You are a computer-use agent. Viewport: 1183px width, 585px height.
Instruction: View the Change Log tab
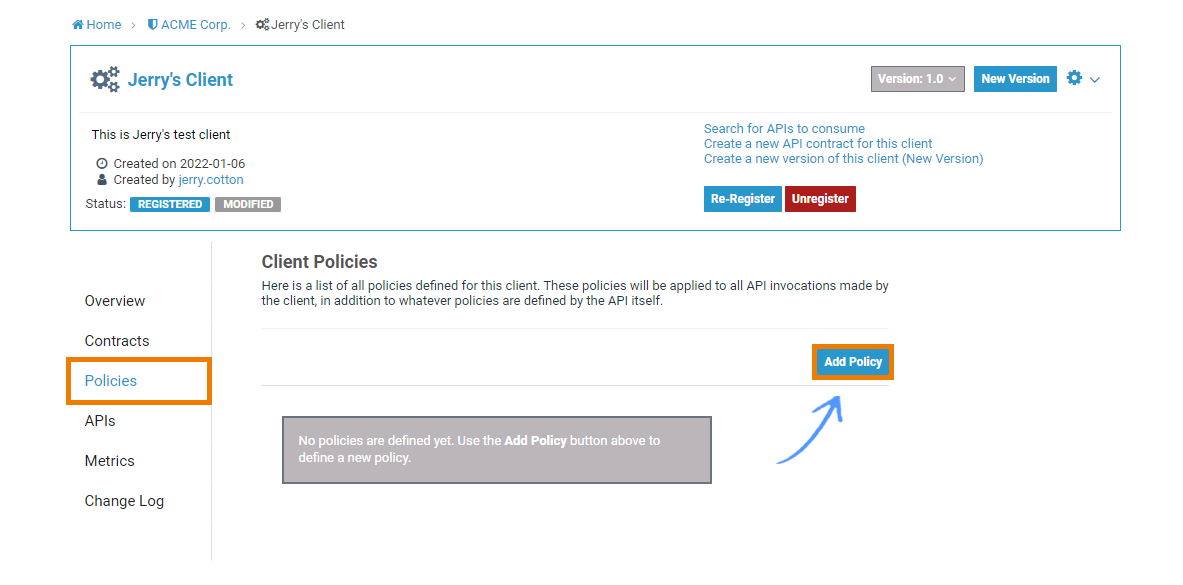pos(124,500)
